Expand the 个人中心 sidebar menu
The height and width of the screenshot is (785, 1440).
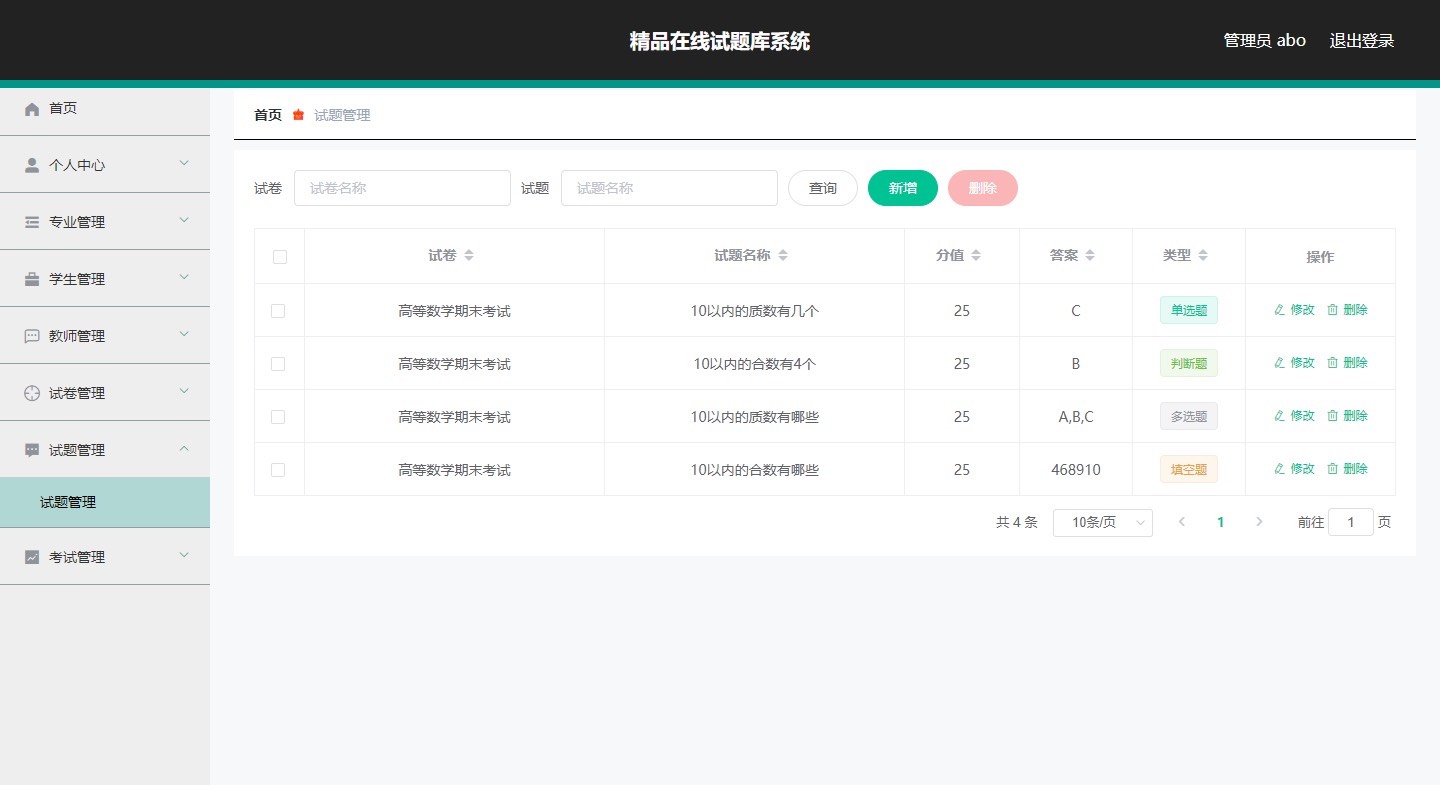[x=105, y=165]
